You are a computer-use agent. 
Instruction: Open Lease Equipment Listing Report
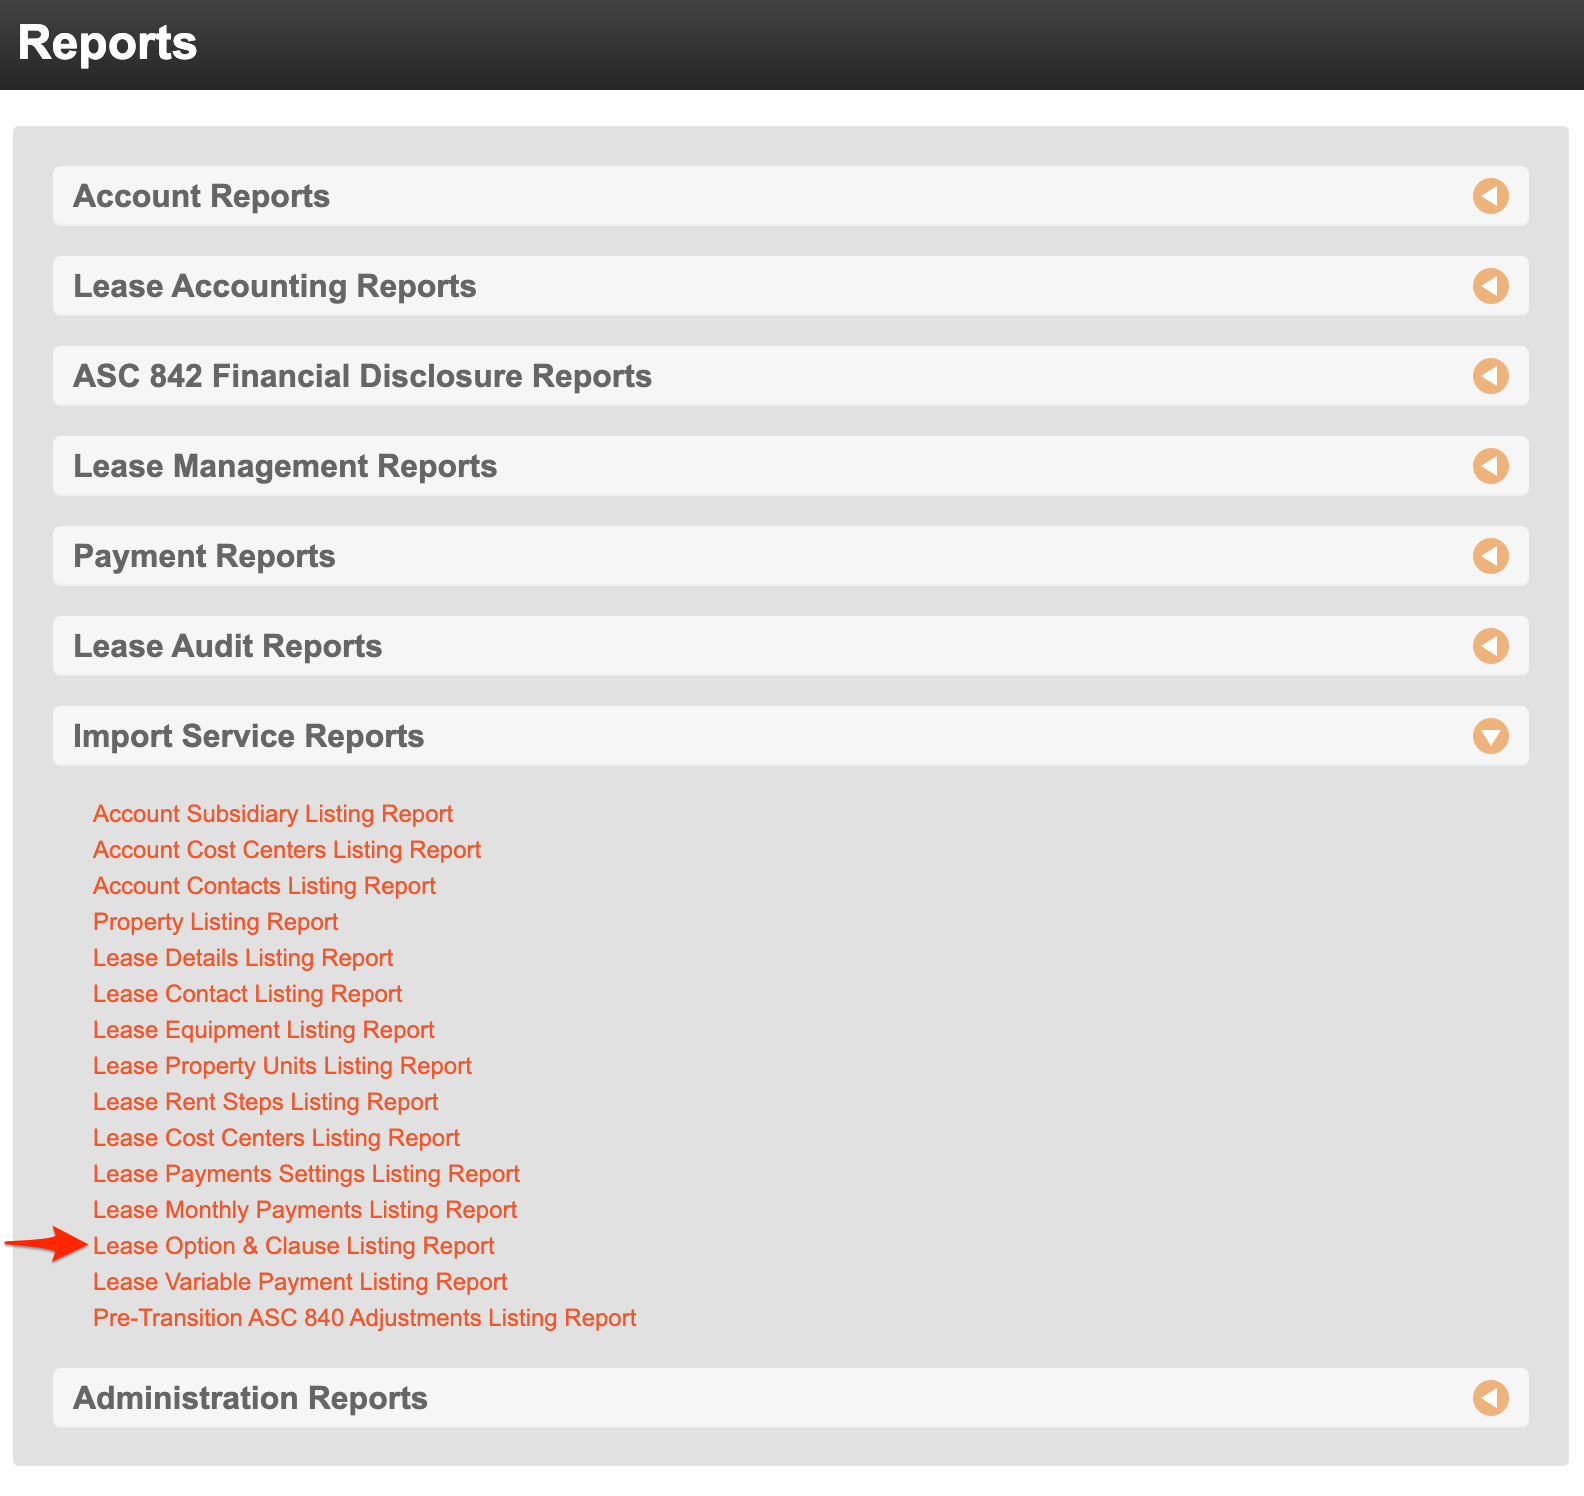263,1030
